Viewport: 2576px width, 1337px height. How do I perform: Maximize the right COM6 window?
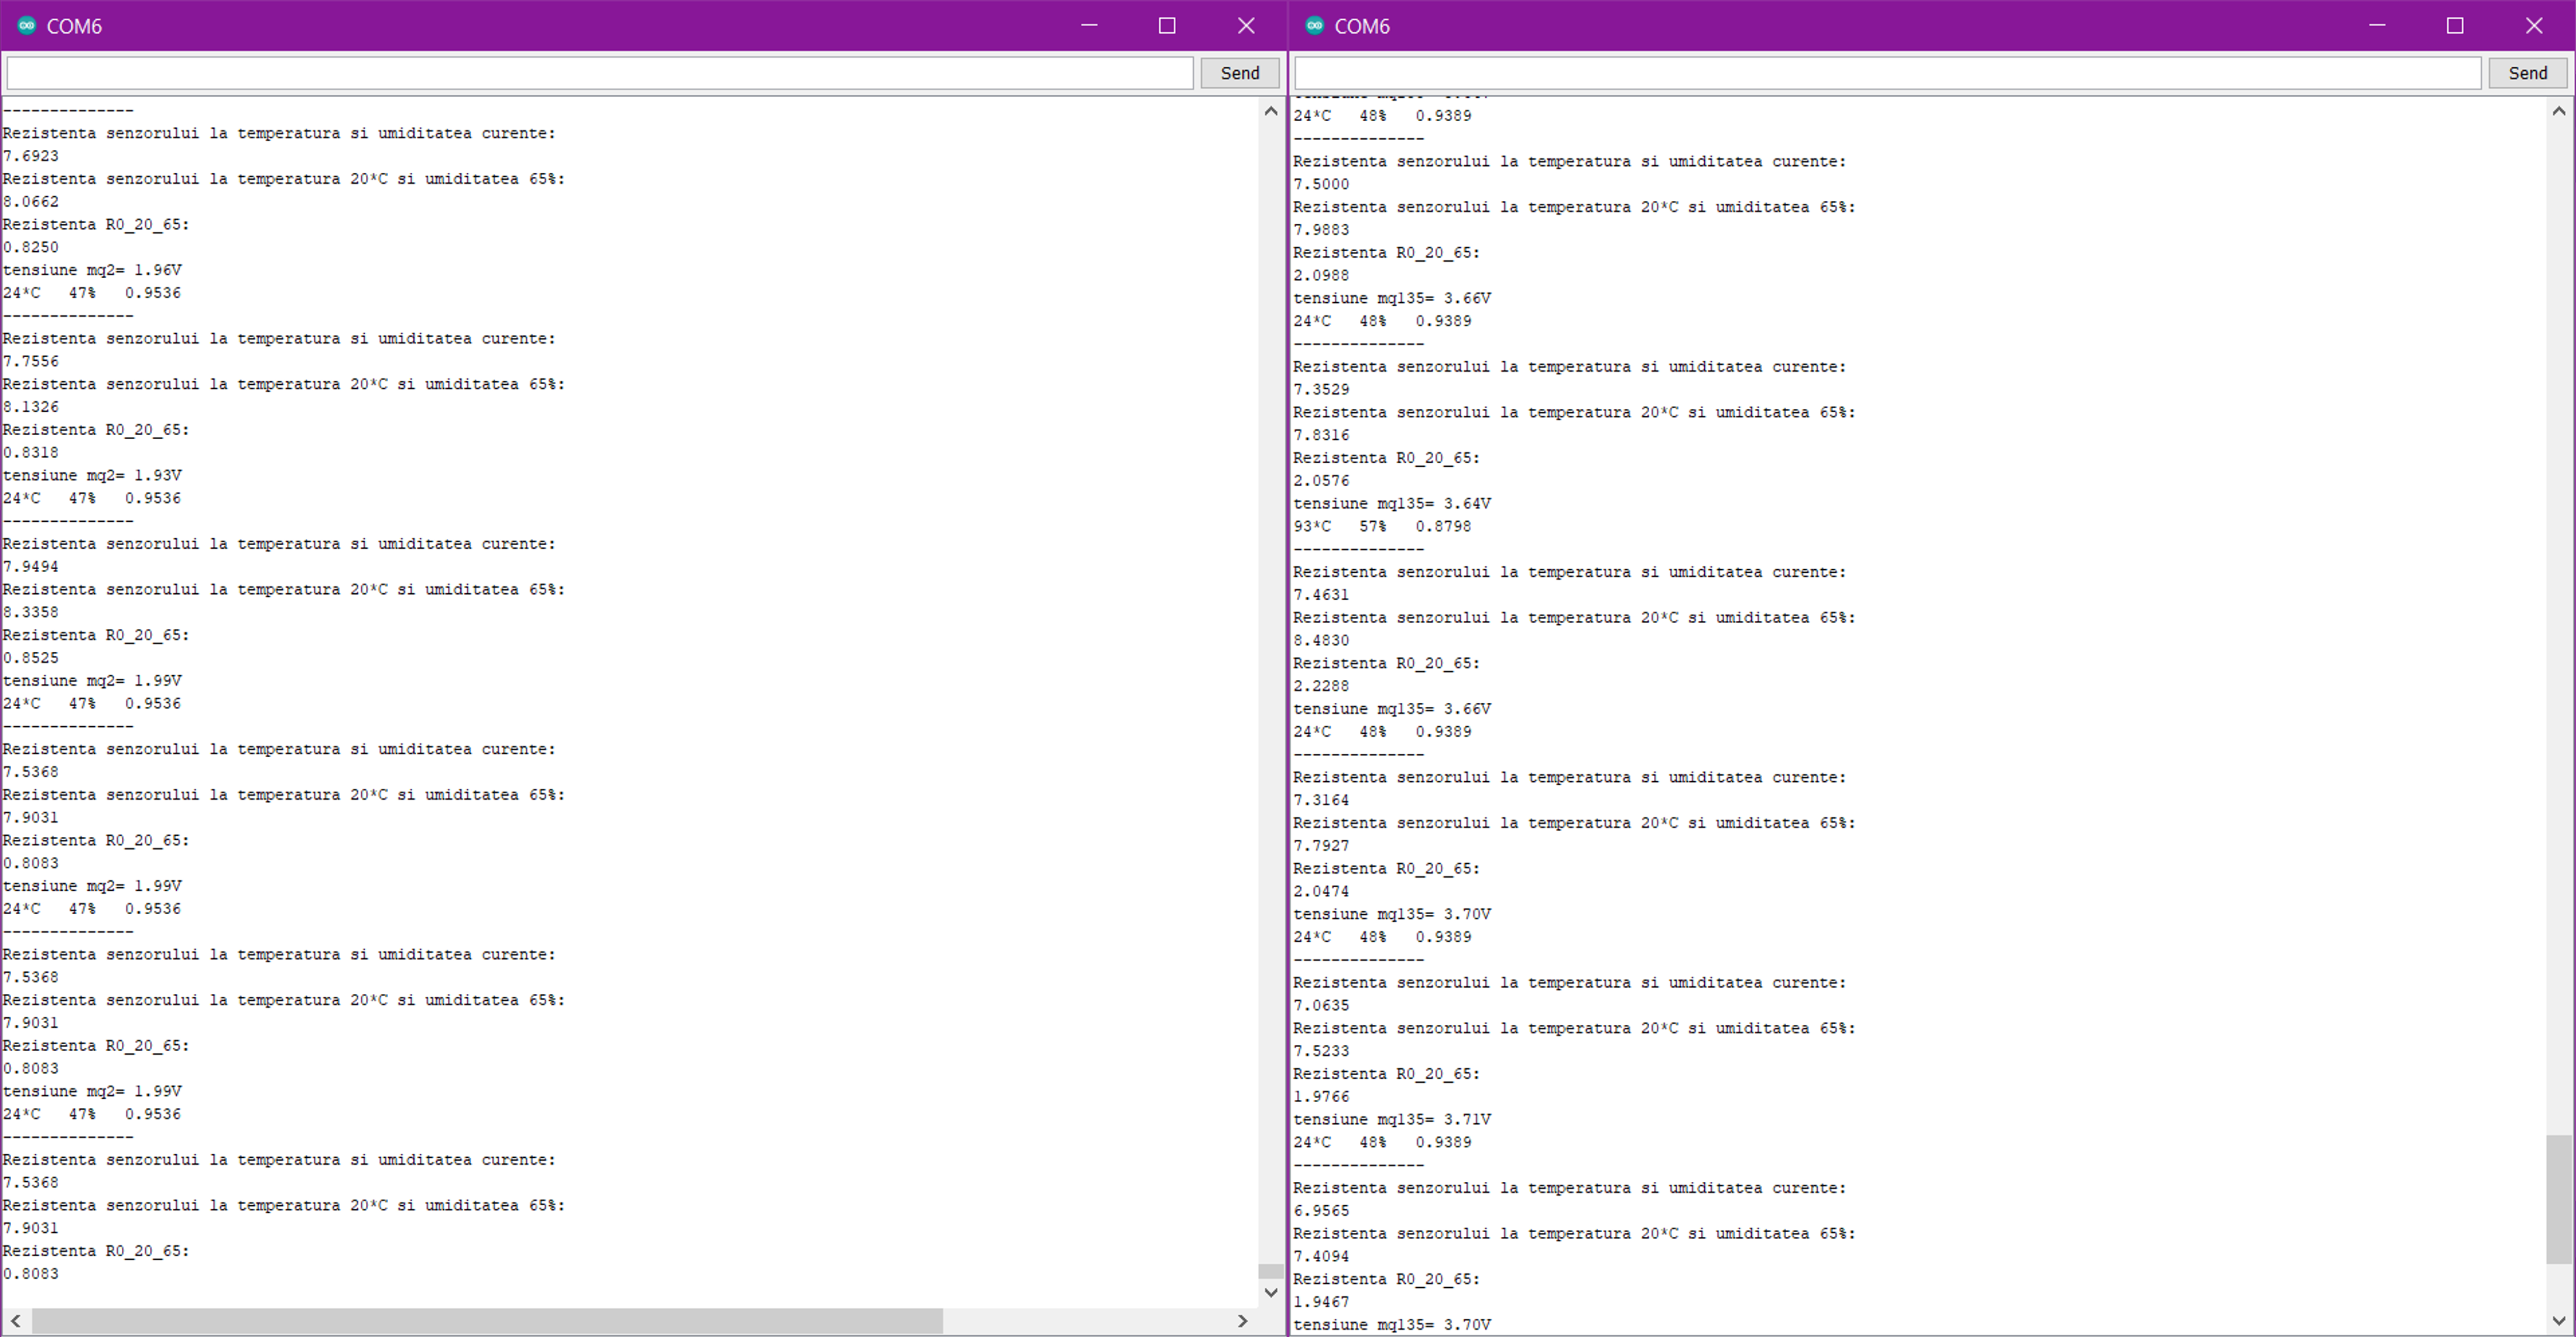[x=2455, y=26]
